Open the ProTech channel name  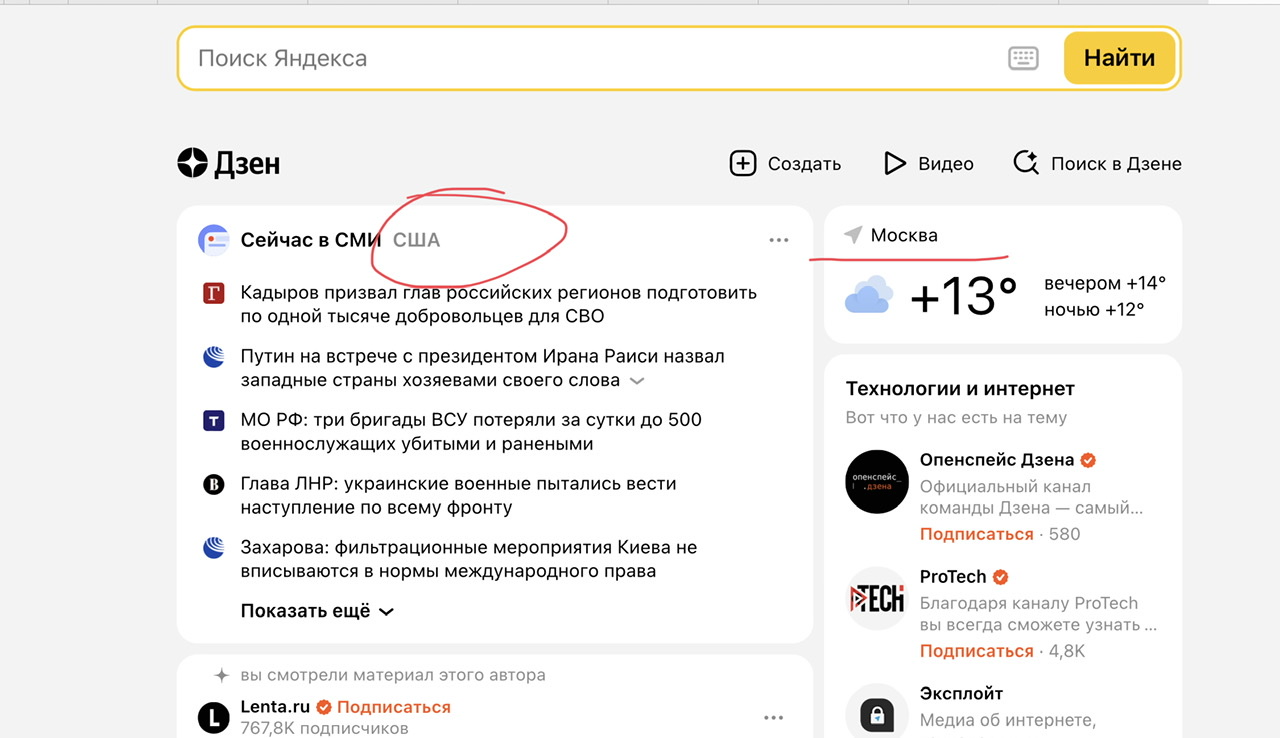[953, 577]
